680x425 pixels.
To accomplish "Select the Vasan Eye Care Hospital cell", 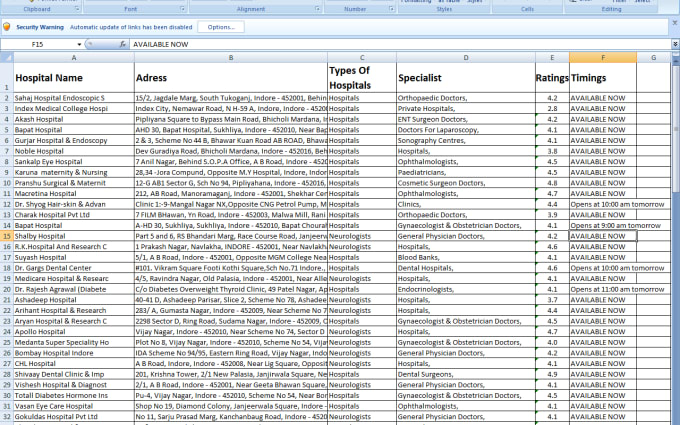I will 74,406.
